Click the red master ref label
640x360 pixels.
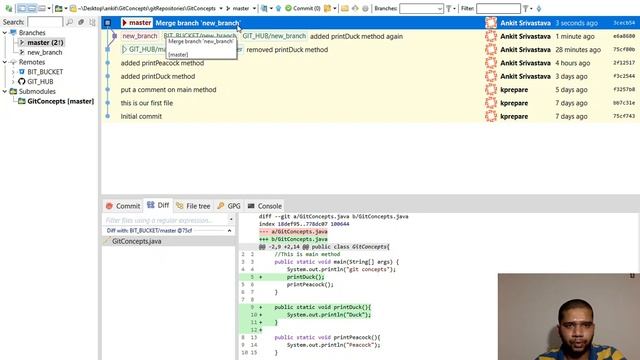coord(136,23)
